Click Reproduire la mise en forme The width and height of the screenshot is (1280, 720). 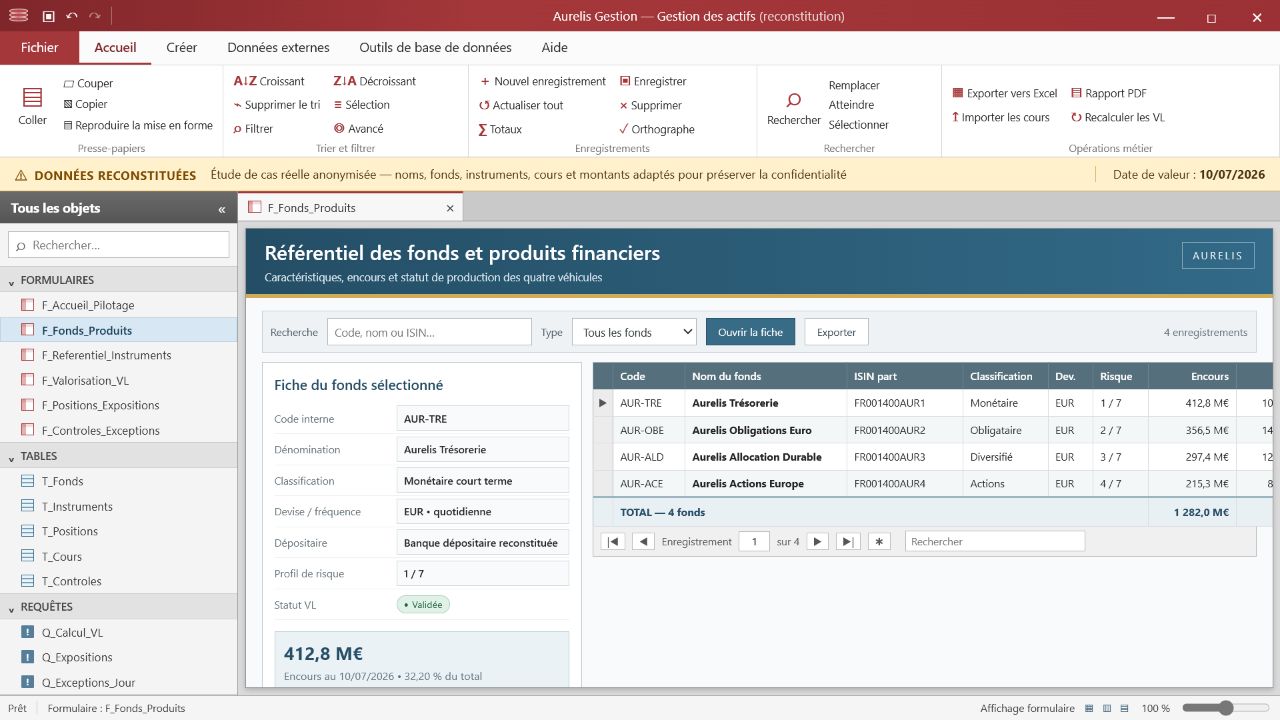[138, 126]
